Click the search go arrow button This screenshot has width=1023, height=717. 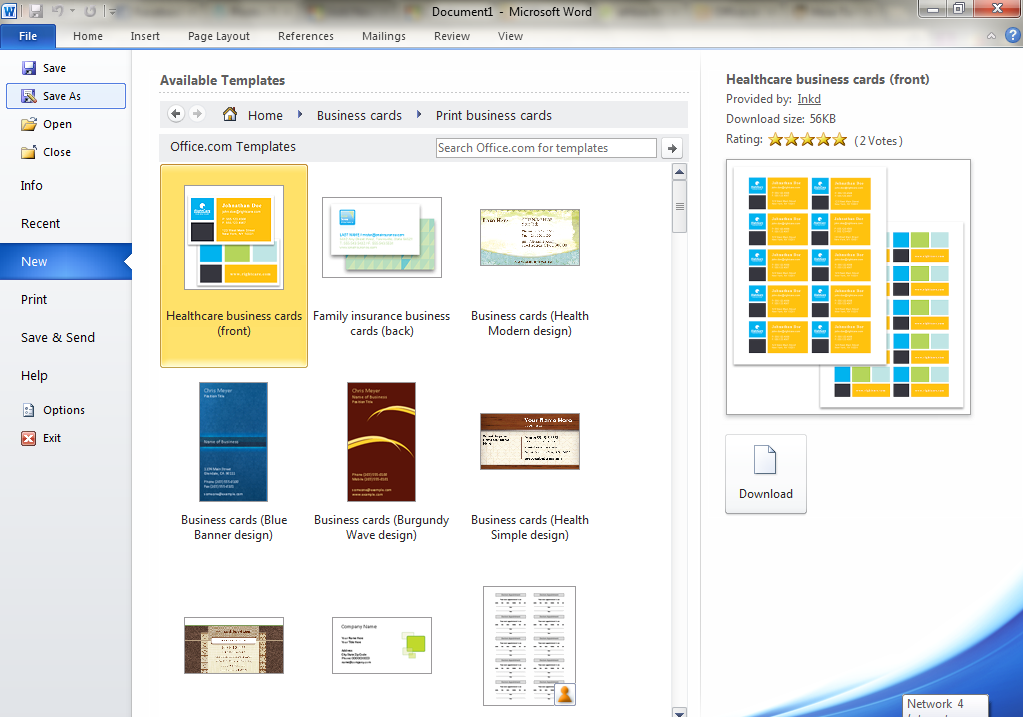point(672,148)
